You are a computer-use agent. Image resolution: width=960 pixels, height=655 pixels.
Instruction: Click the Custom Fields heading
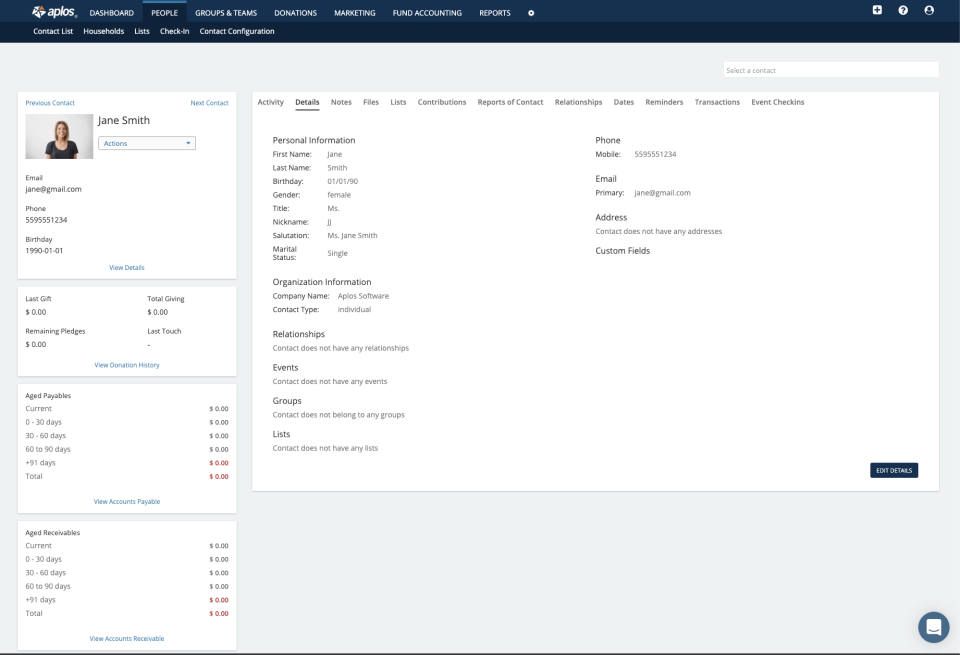pos(623,251)
